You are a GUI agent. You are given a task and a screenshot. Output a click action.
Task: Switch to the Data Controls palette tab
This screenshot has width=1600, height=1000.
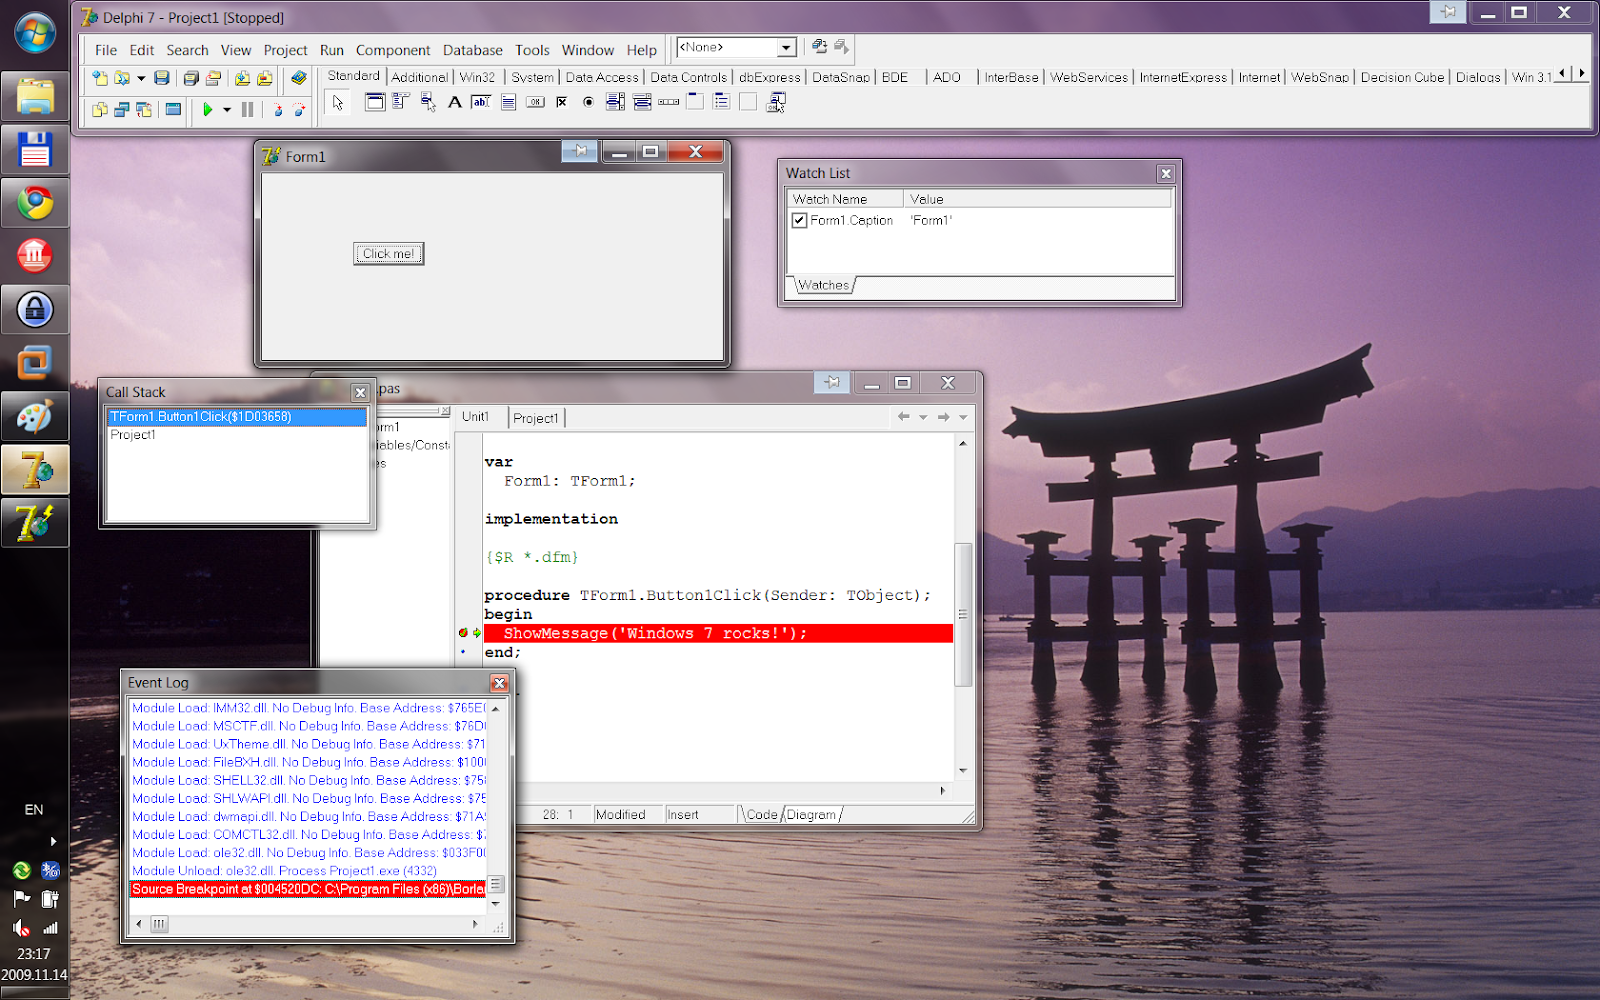click(688, 77)
